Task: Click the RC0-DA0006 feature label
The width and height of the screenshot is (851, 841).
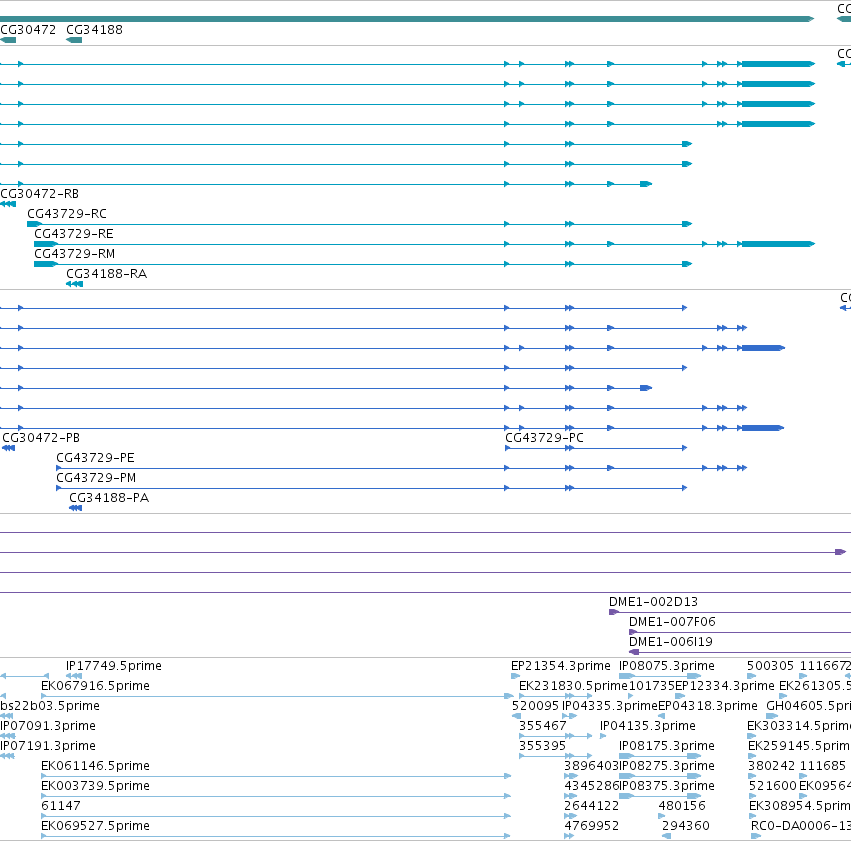Action: click(x=801, y=826)
